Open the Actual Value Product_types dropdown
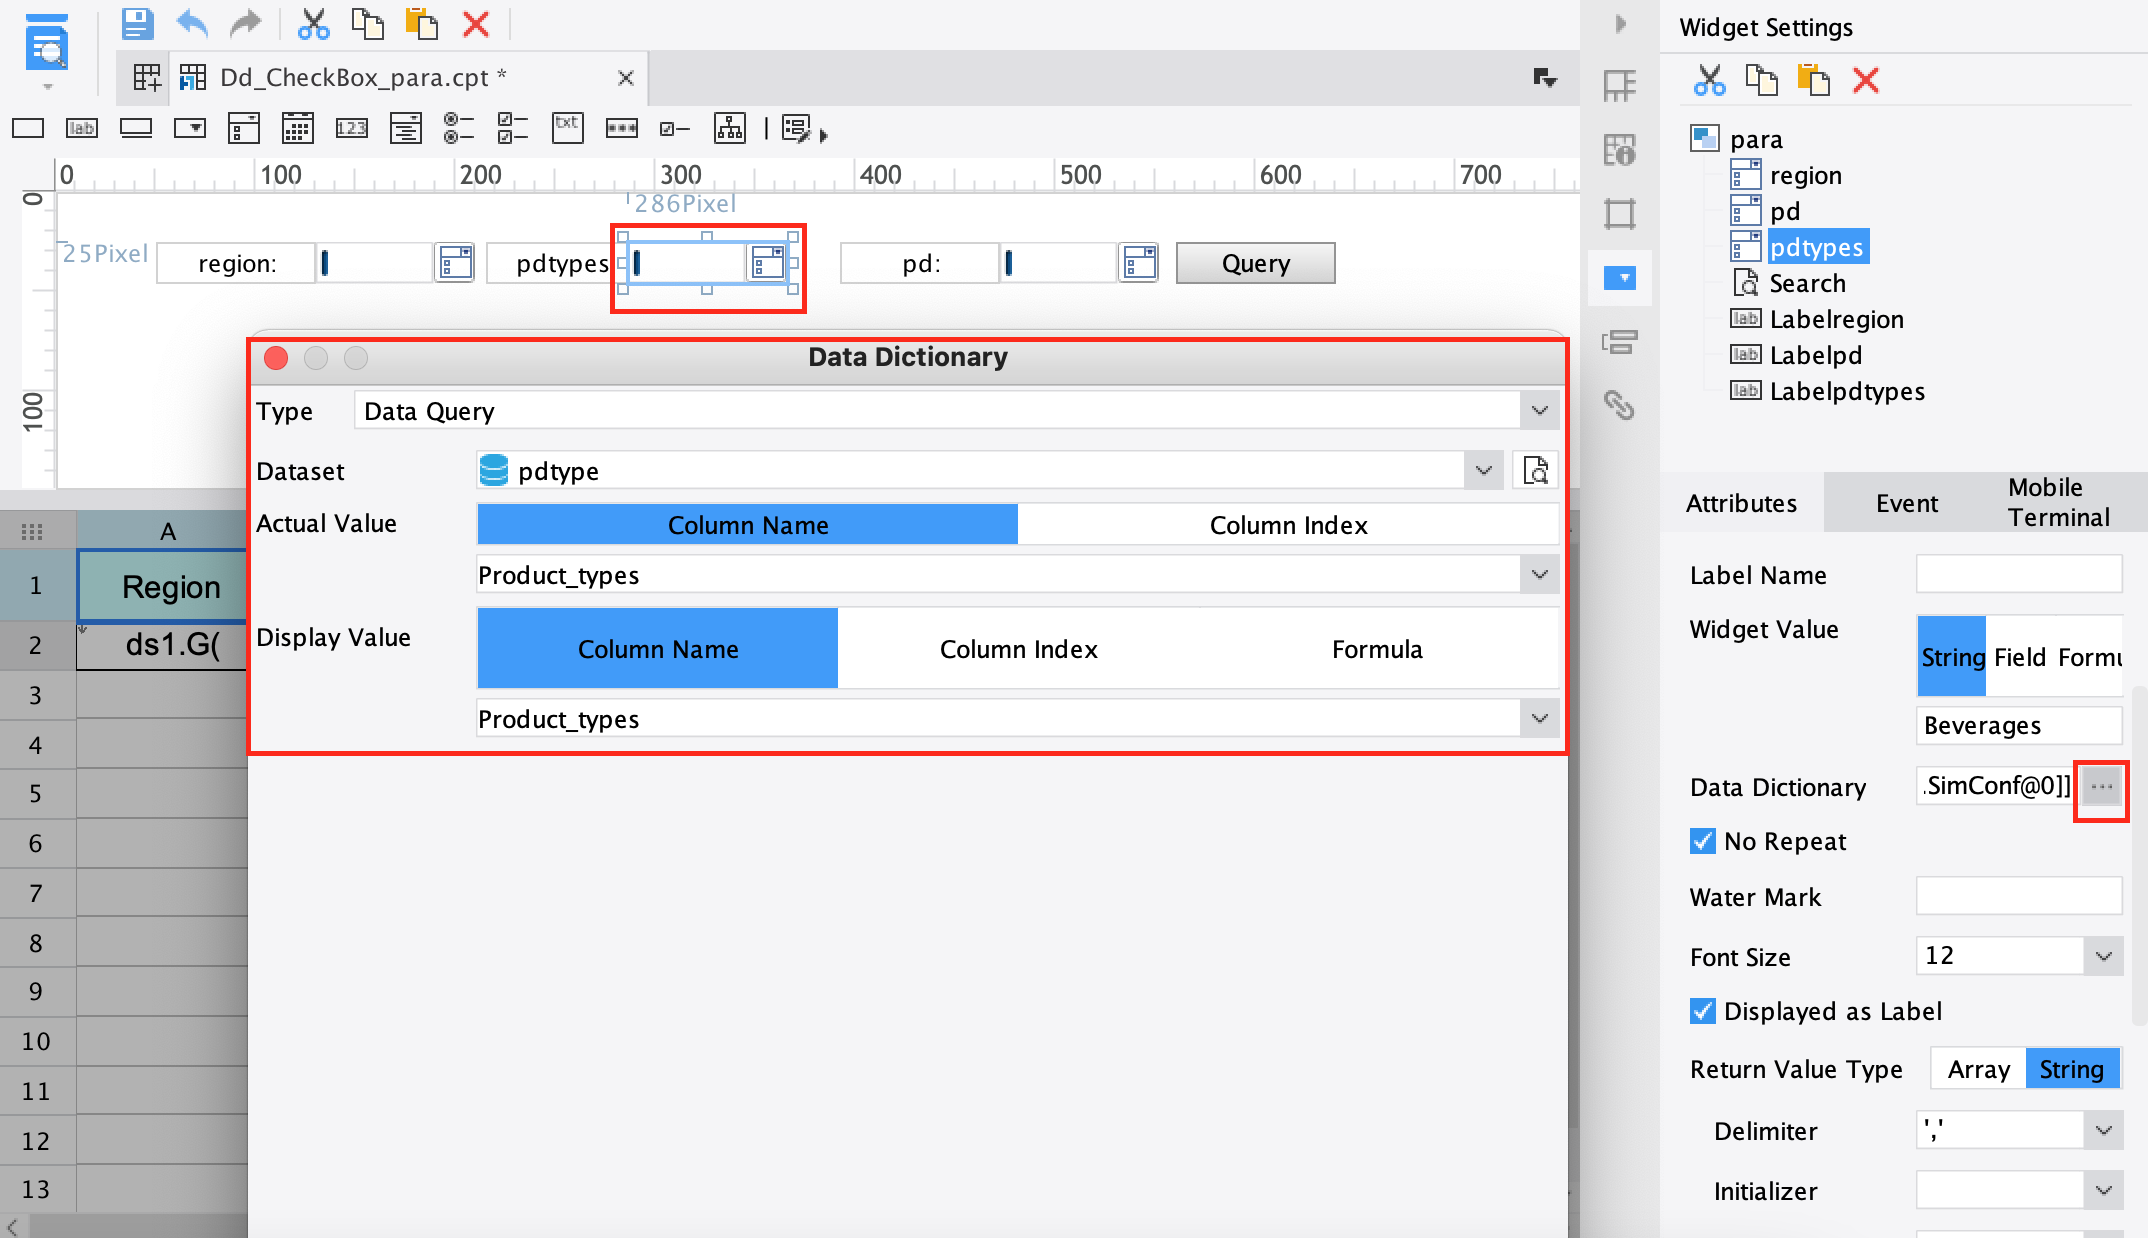Image resolution: width=2148 pixels, height=1238 pixels. (1540, 574)
